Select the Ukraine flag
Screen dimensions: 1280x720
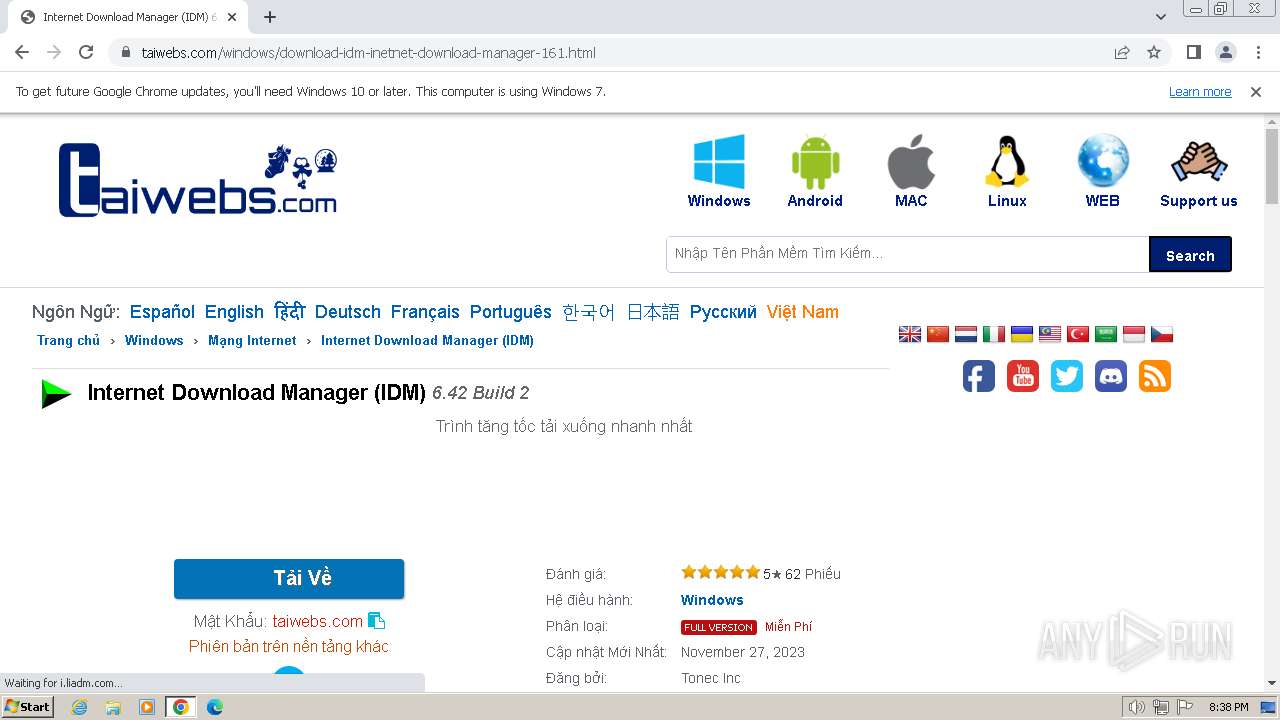1022,334
